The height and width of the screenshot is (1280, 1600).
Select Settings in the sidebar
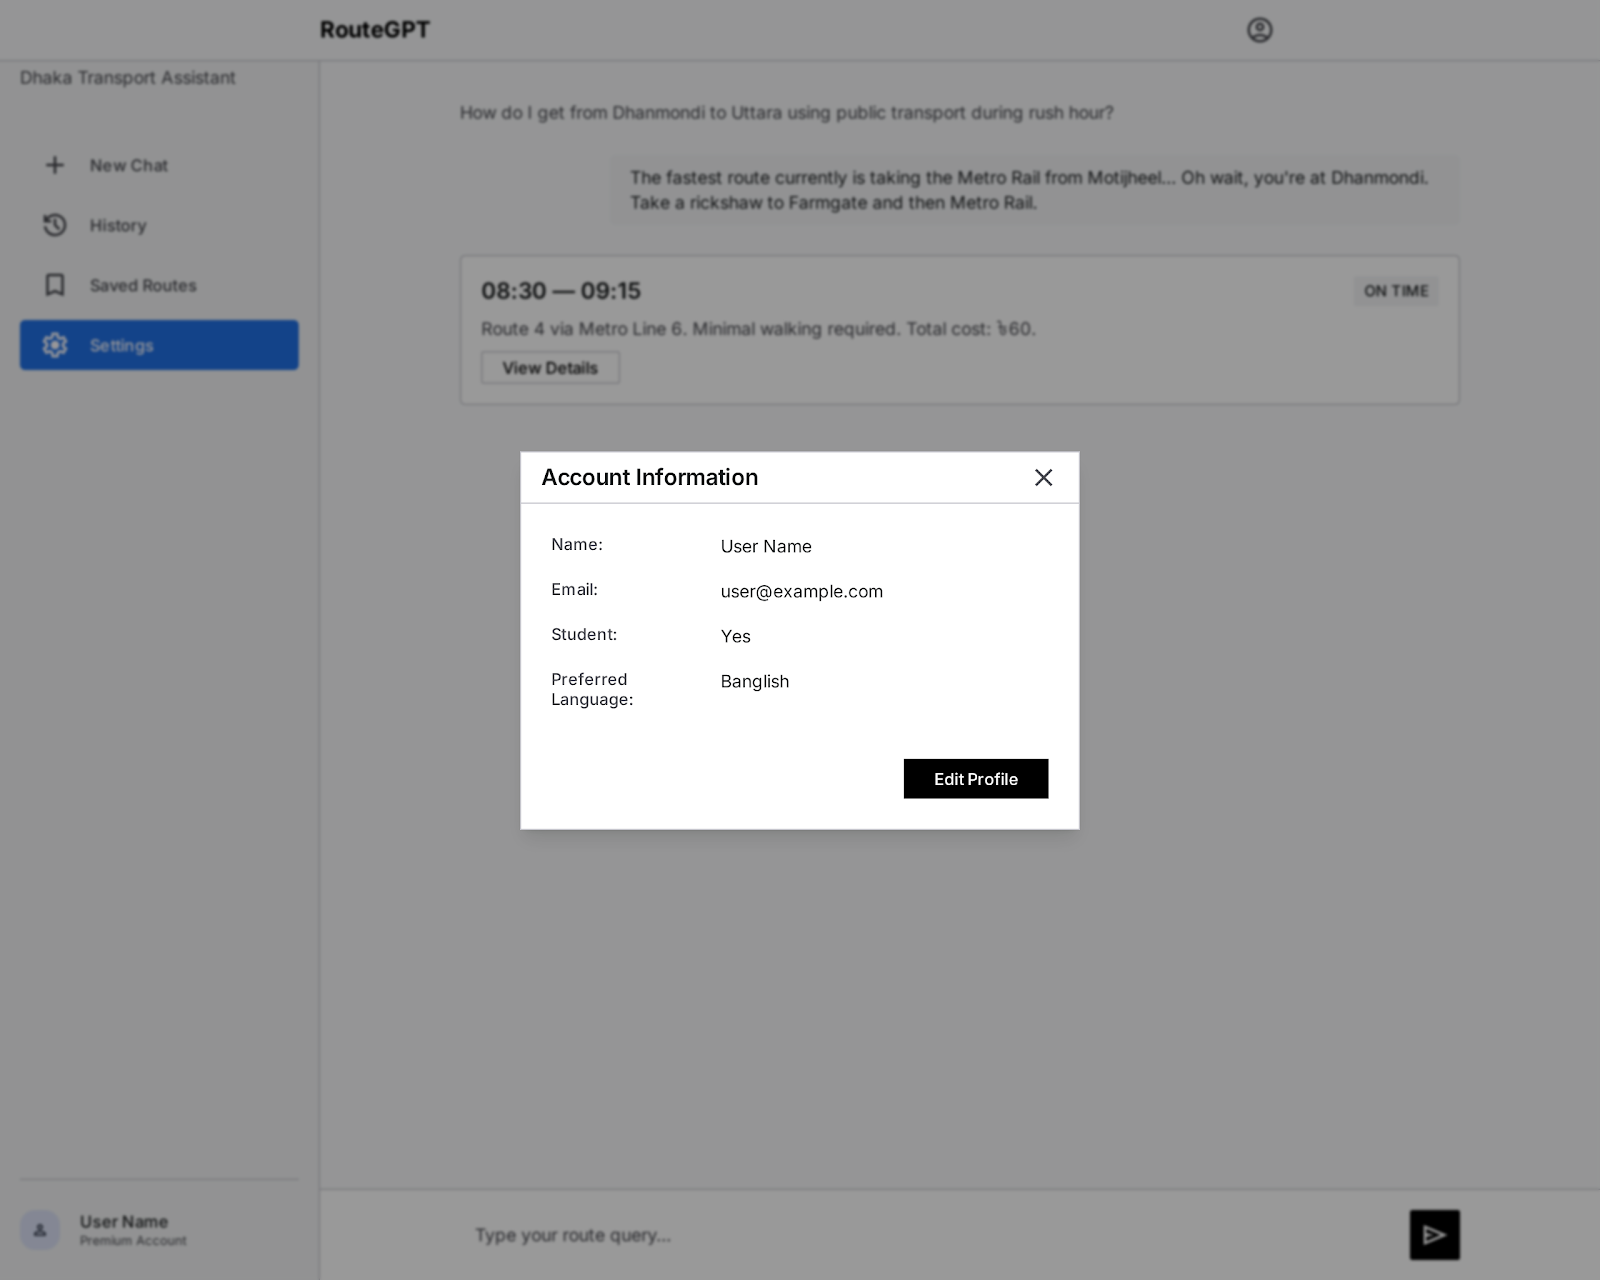pos(159,345)
